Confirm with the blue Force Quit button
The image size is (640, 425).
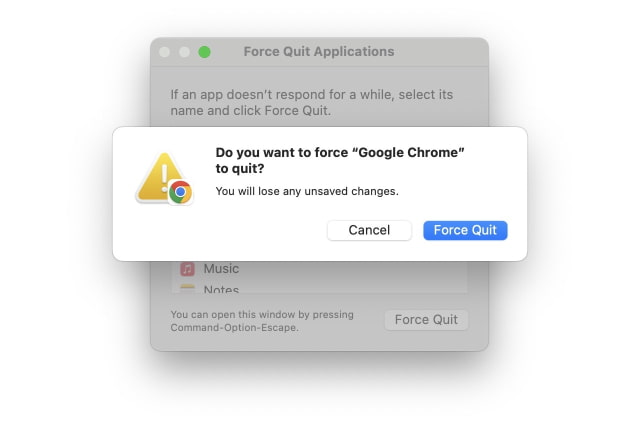[465, 230]
